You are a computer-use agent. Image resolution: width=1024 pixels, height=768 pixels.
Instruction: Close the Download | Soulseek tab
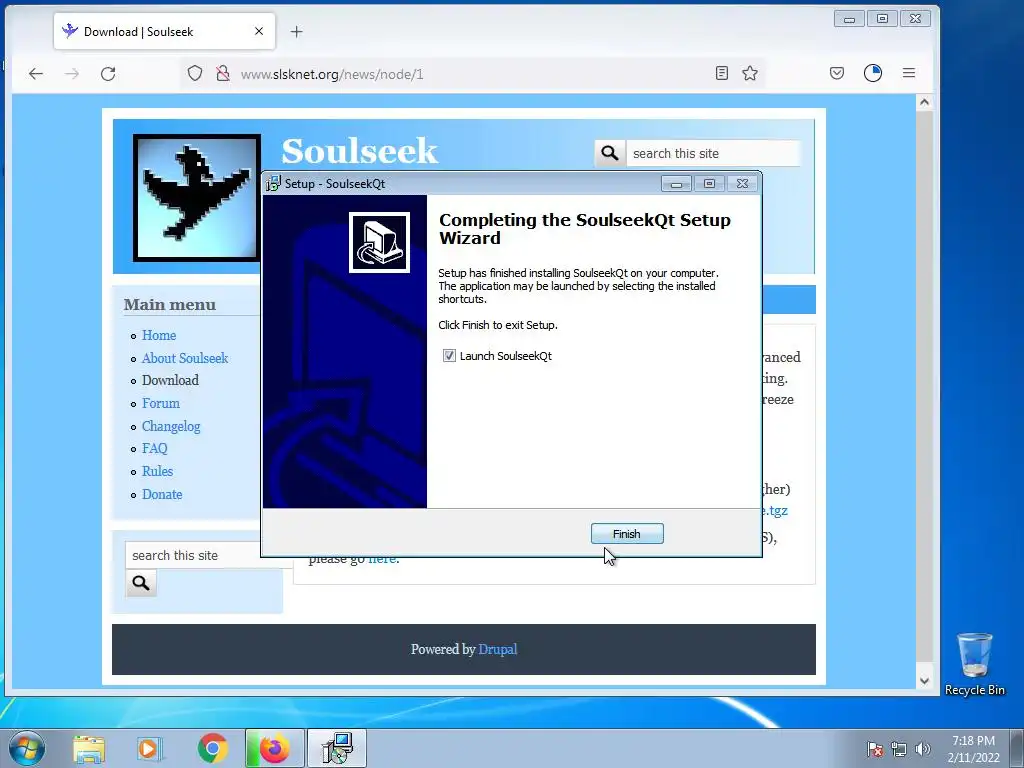point(259,31)
